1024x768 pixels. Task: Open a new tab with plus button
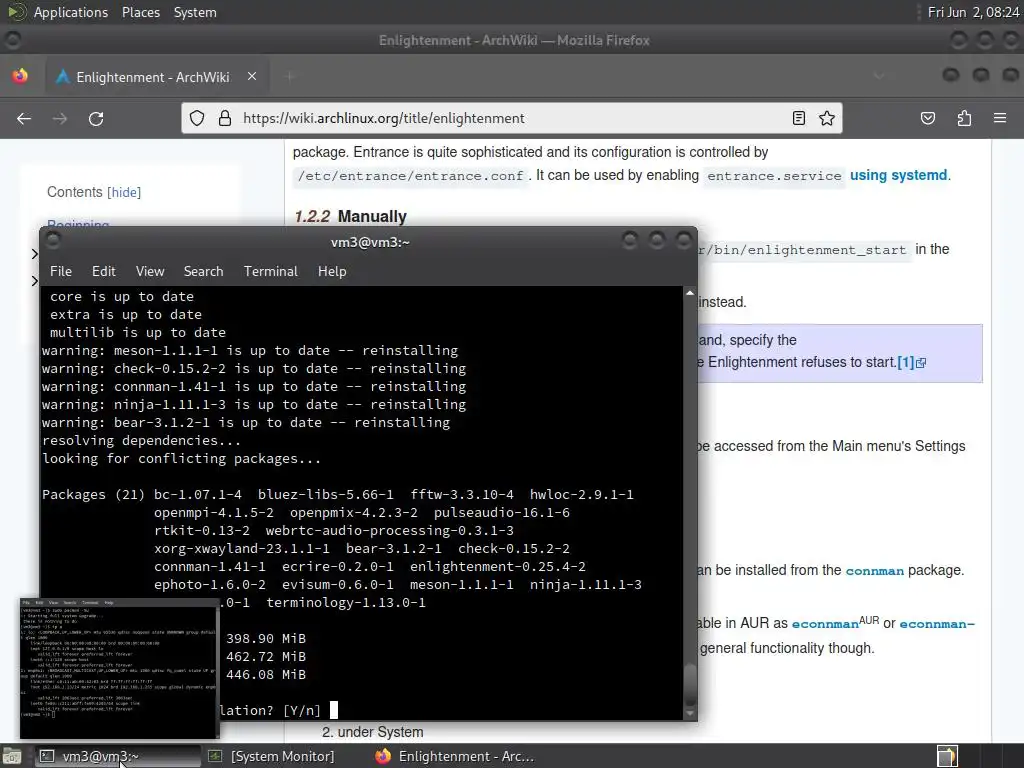click(290, 76)
